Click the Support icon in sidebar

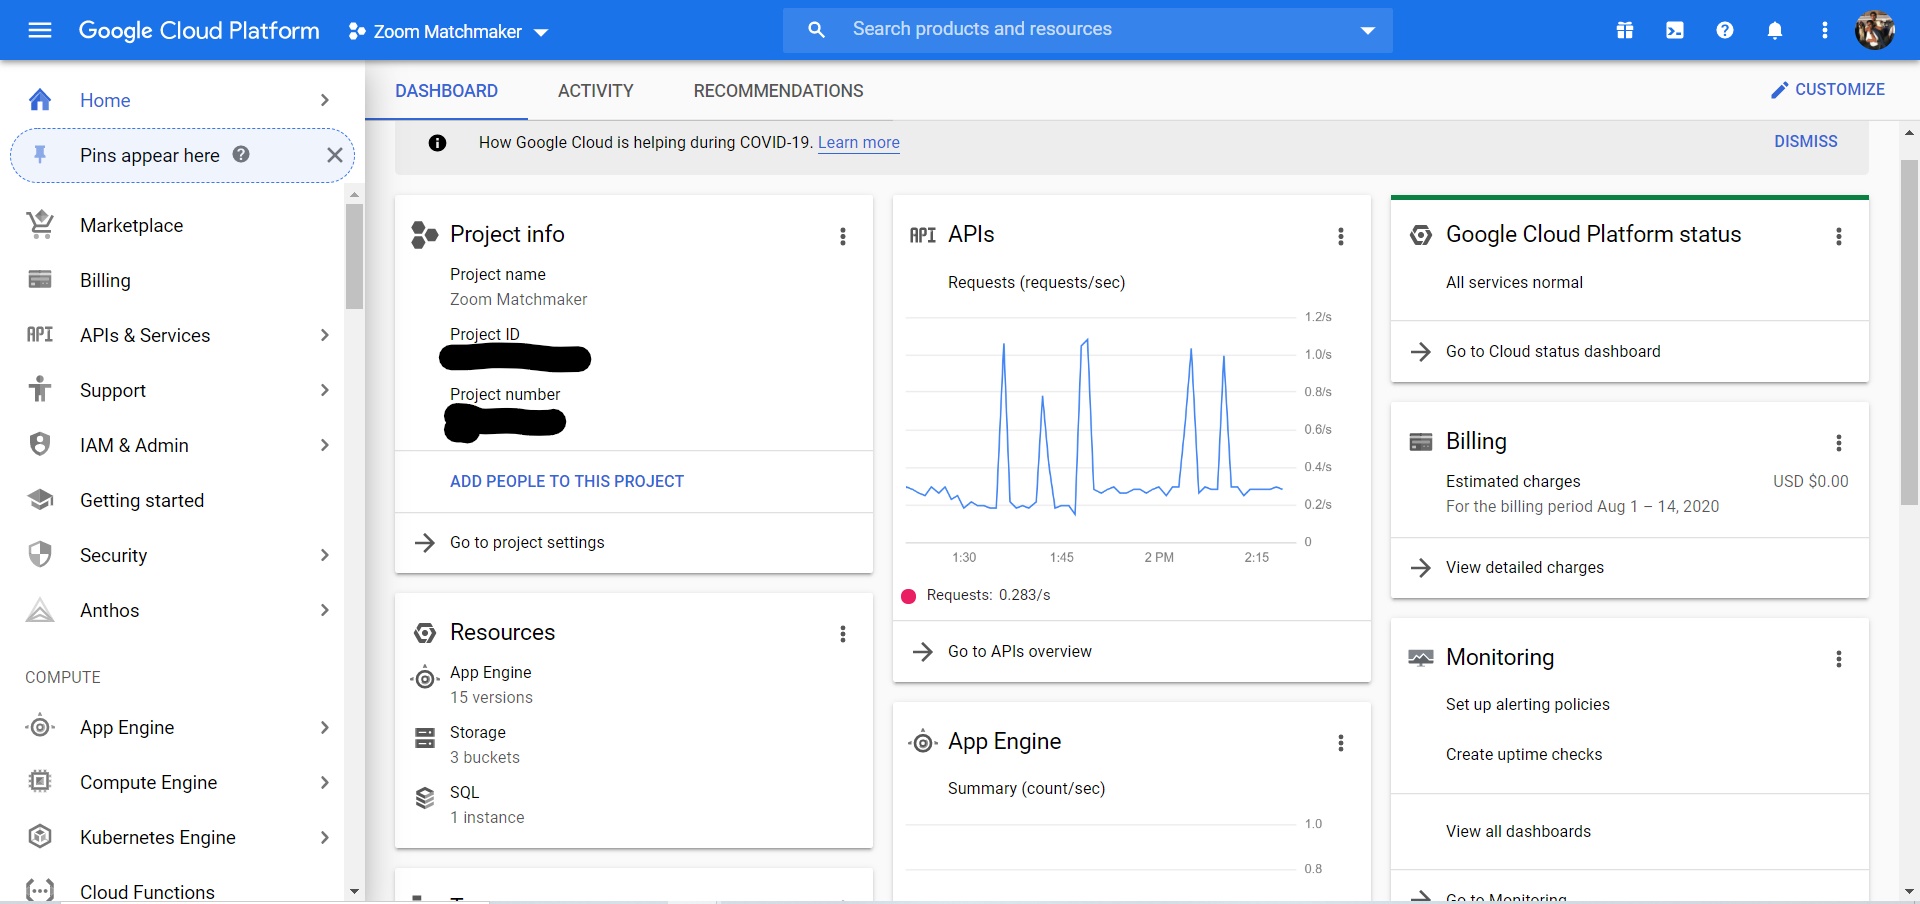(x=40, y=389)
